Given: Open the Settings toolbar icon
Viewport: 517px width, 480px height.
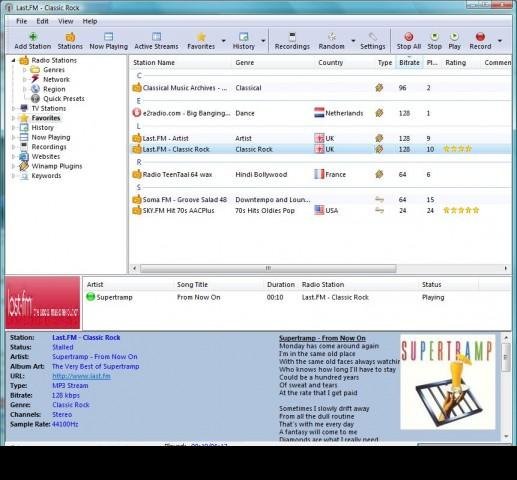Looking at the screenshot, I should [x=373, y=41].
